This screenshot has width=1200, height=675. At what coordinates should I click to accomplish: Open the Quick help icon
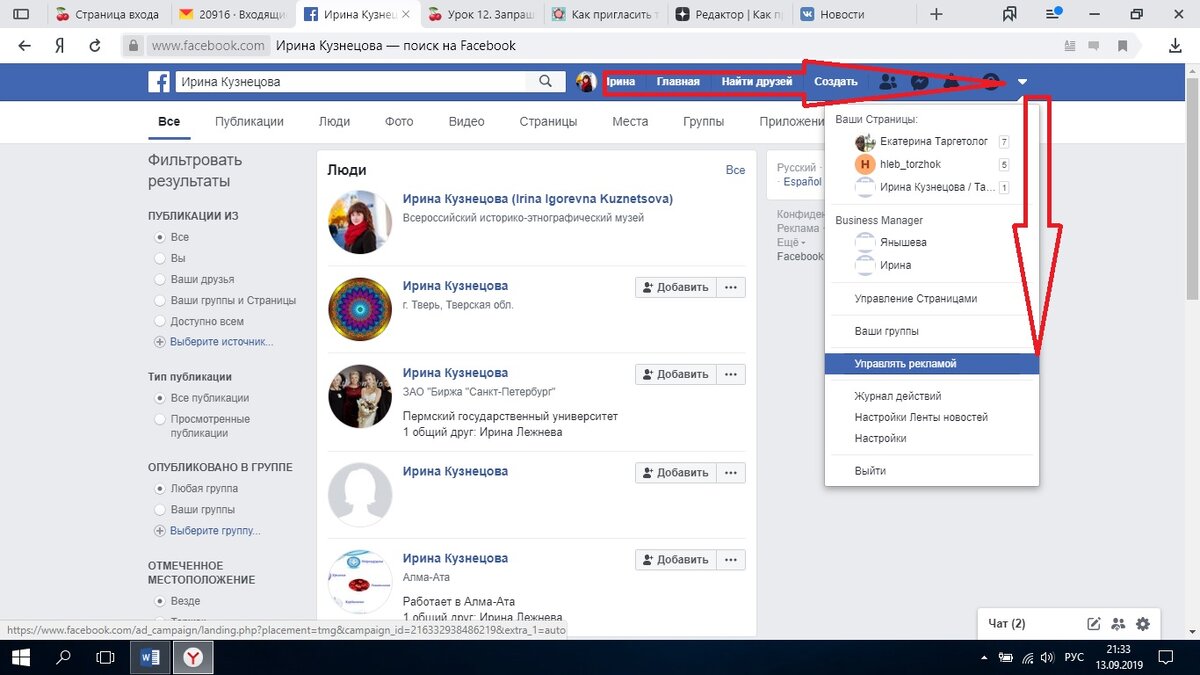pyautogui.click(x=990, y=82)
